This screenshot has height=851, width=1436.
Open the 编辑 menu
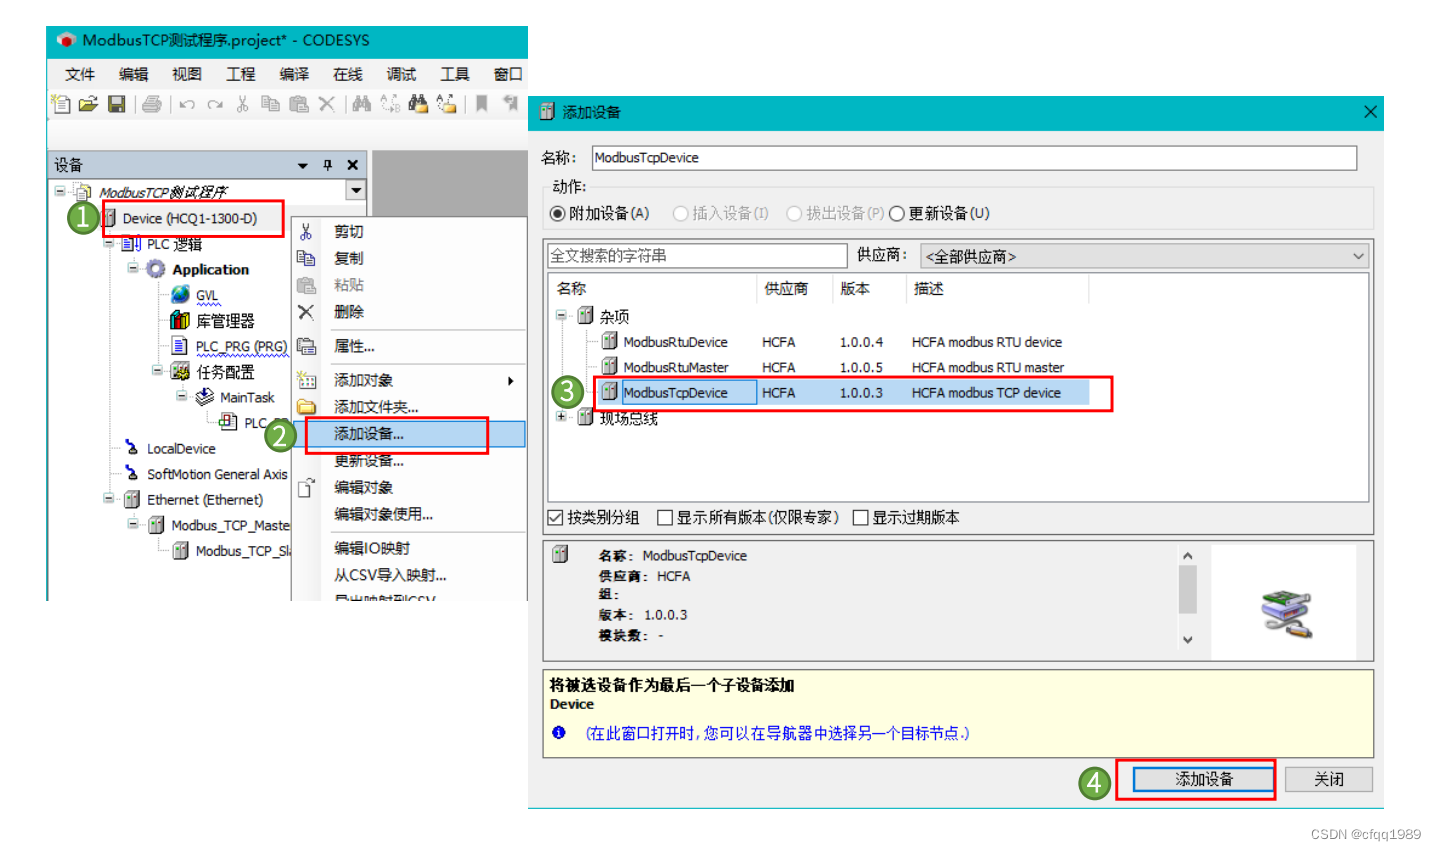pos(133,74)
